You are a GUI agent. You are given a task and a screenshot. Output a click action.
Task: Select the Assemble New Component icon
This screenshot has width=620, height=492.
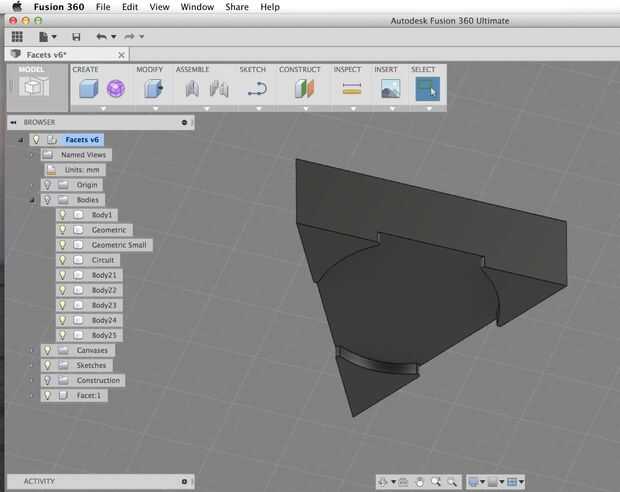click(x=192, y=89)
